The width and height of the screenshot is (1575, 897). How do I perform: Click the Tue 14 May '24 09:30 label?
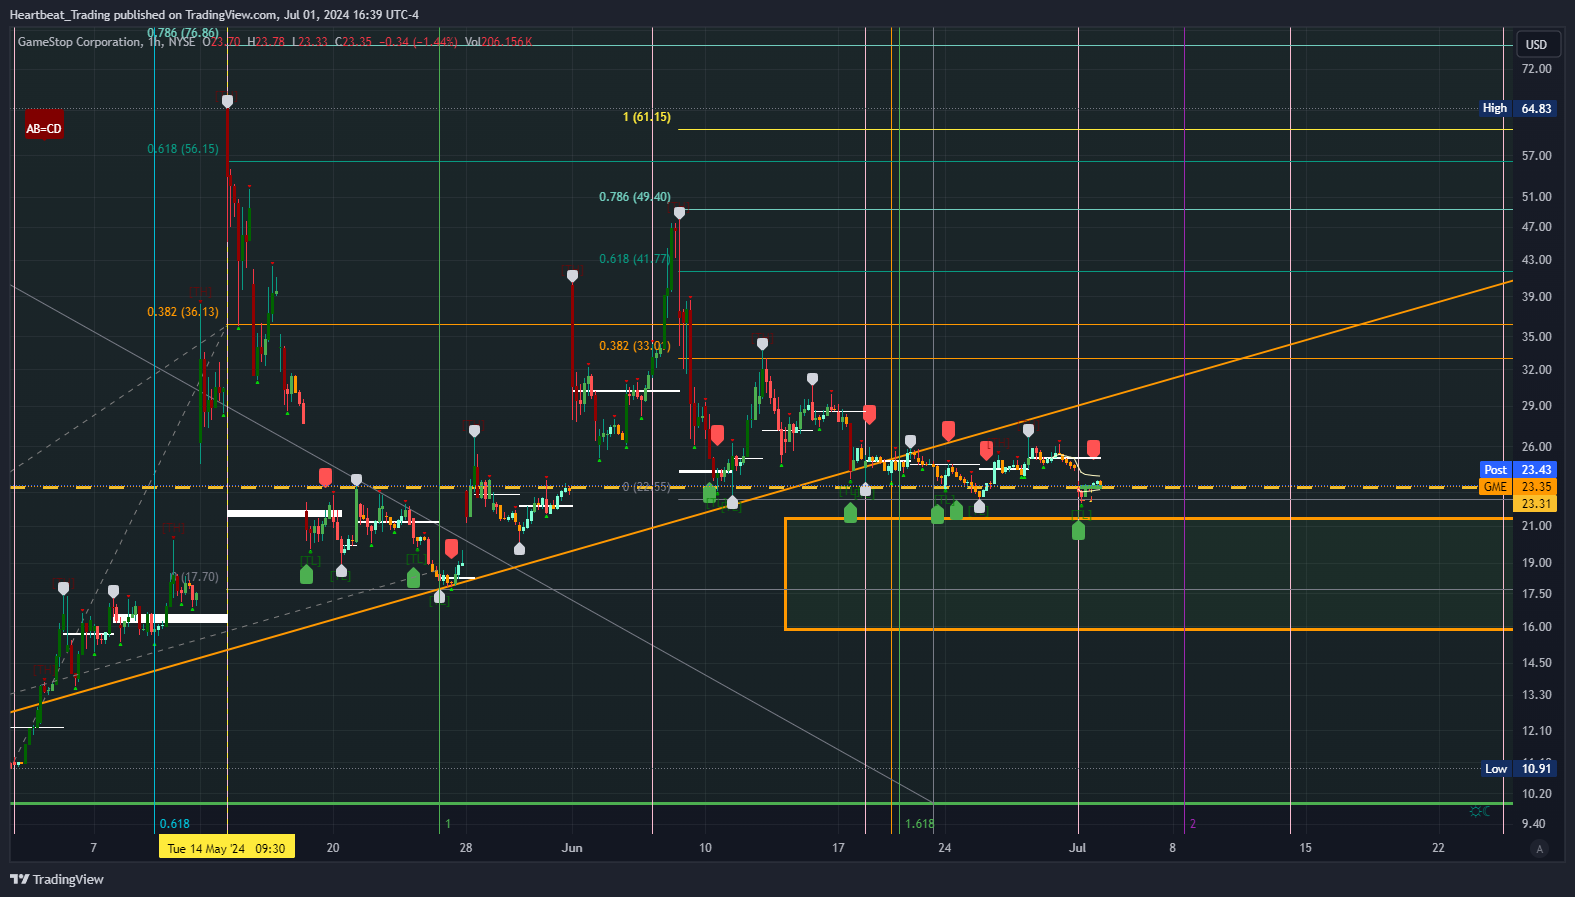coord(226,848)
